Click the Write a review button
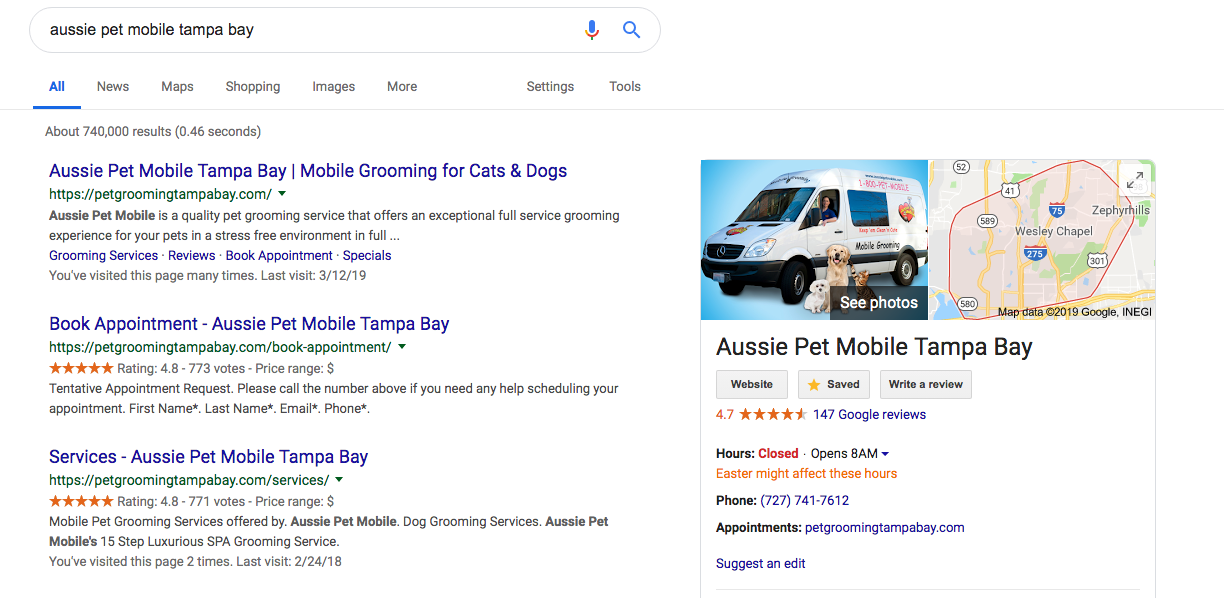 coord(926,384)
